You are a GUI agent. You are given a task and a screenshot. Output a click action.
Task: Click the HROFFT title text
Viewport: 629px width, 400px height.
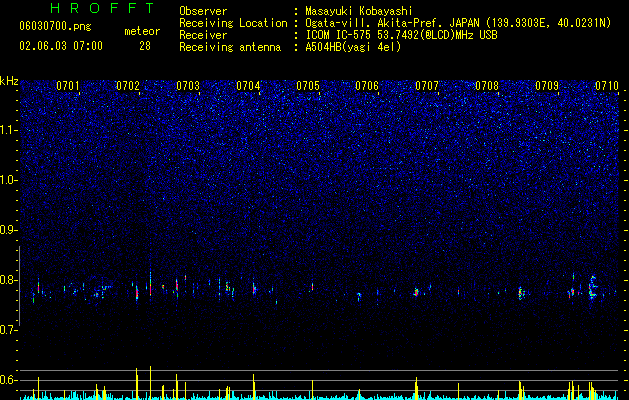tap(103, 8)
